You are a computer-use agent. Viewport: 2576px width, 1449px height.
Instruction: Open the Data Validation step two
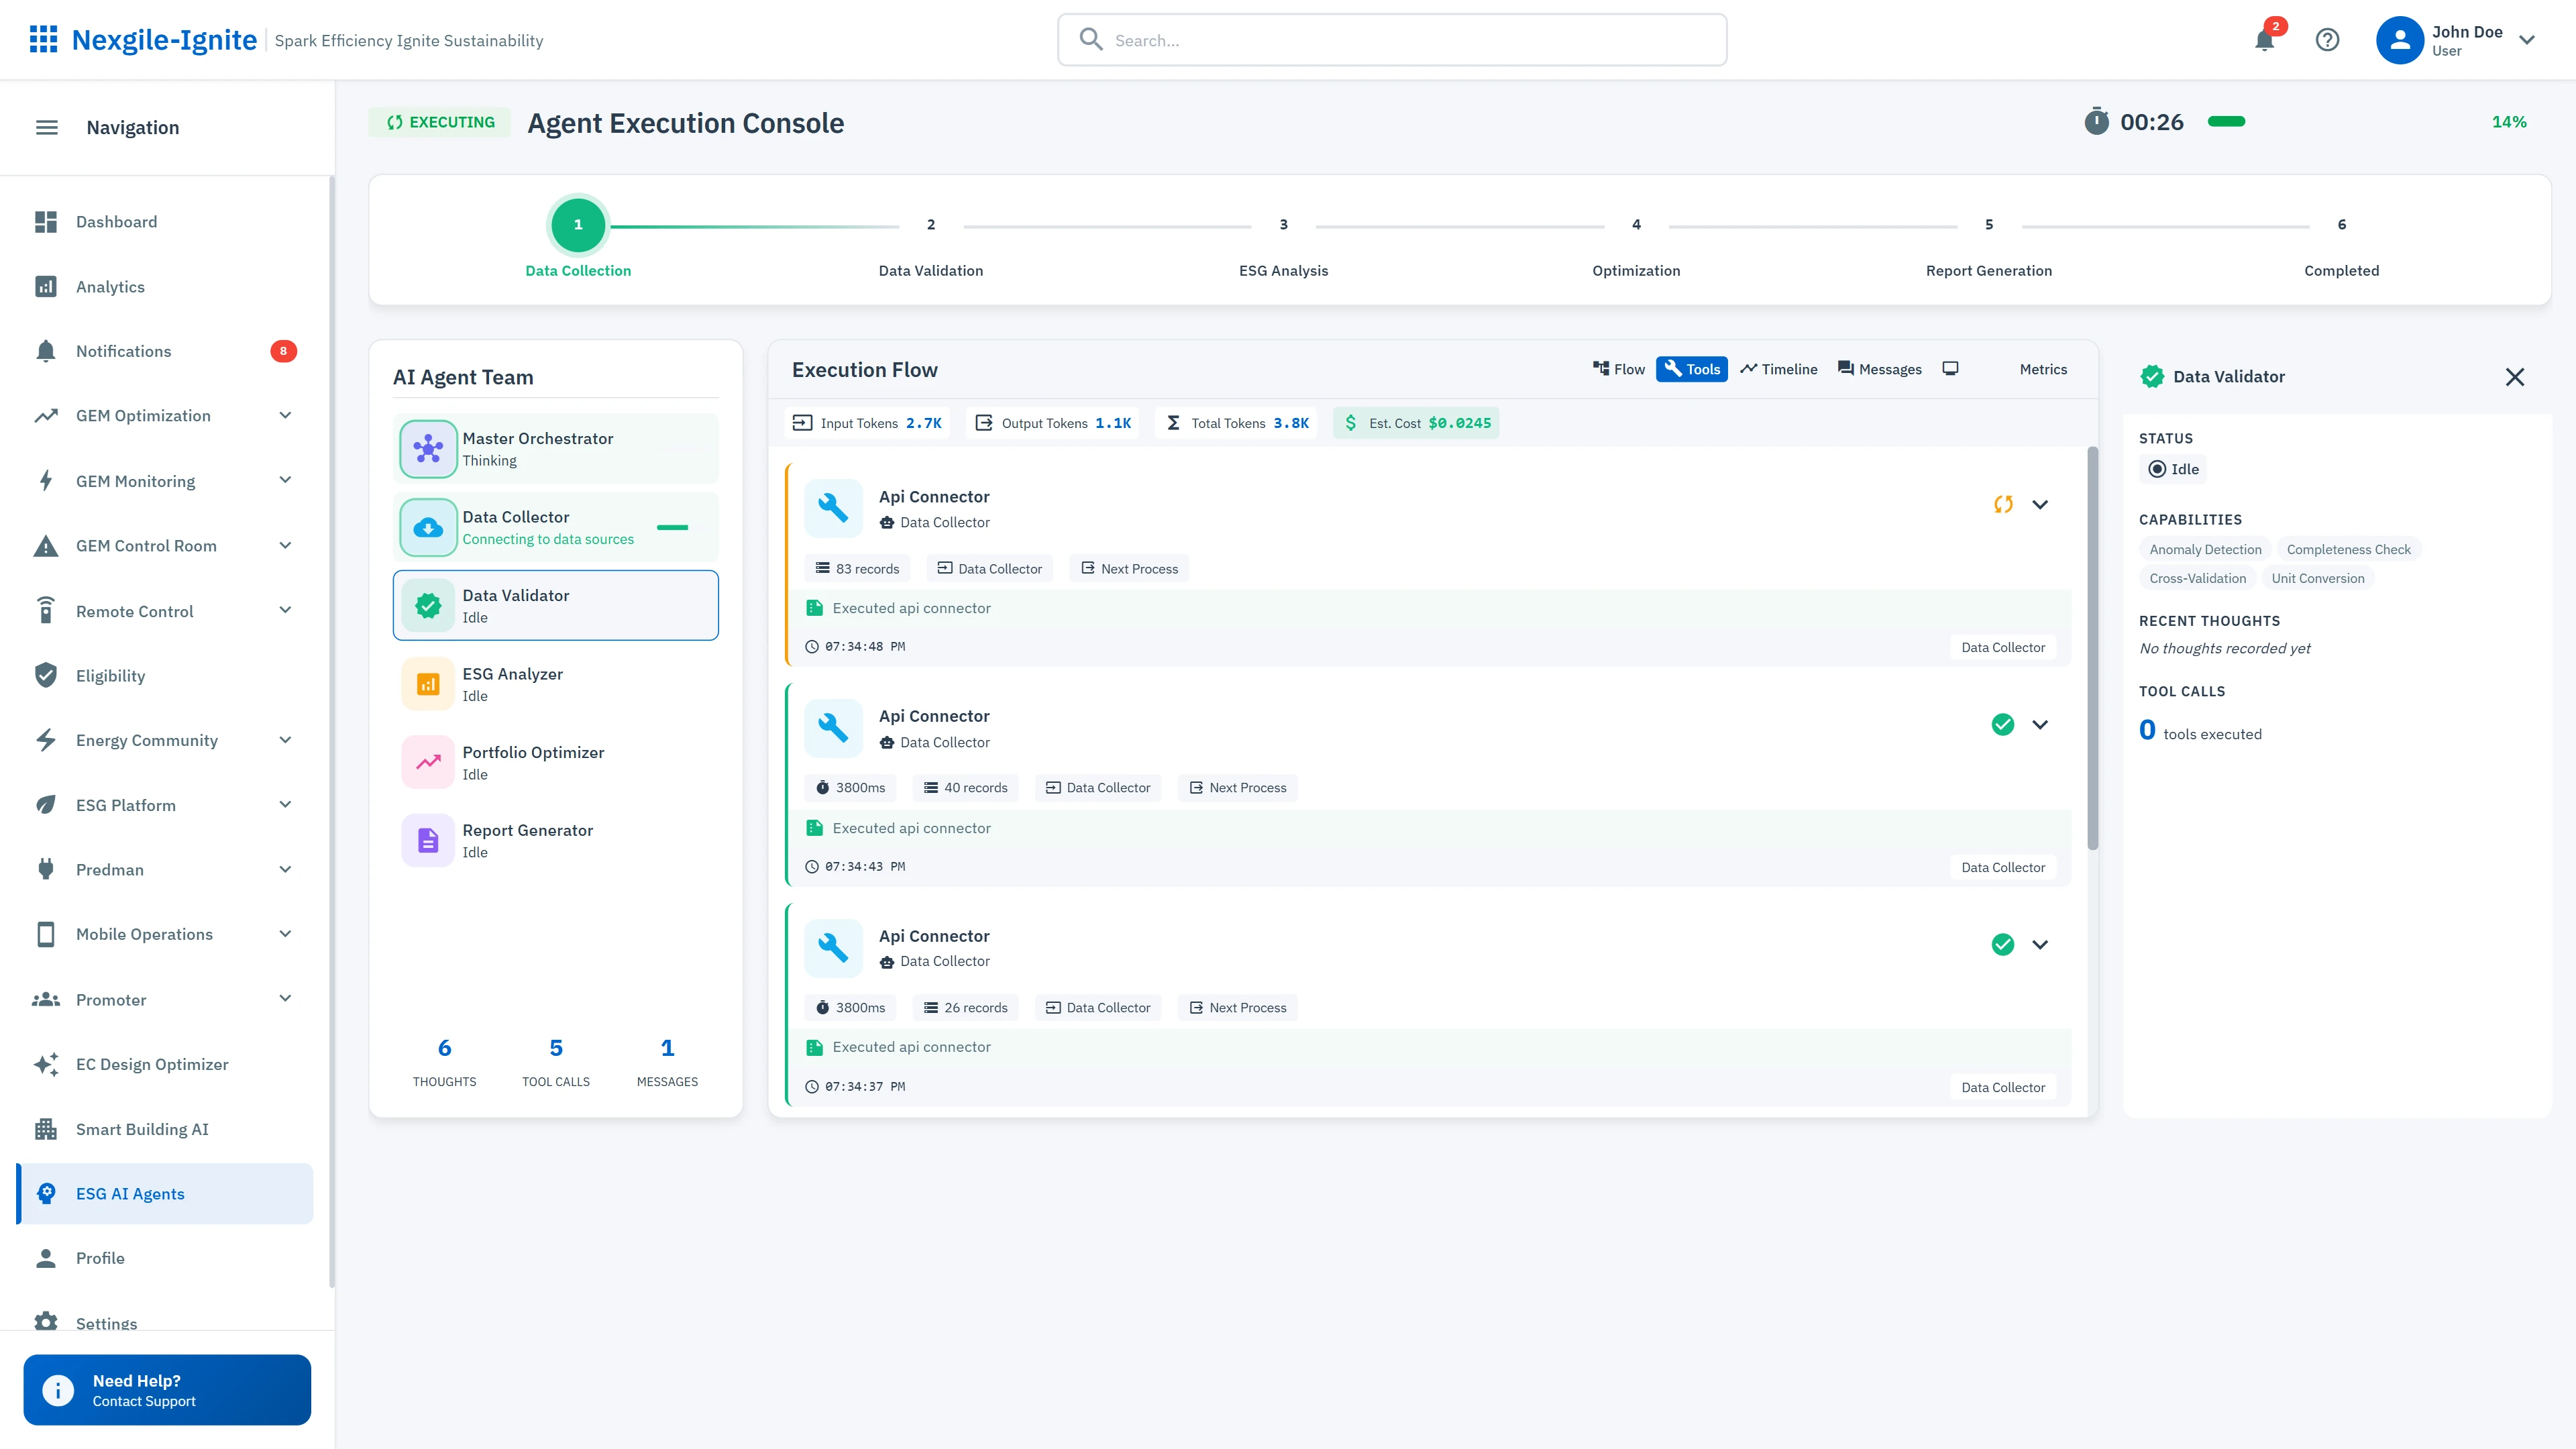[931, 225]
